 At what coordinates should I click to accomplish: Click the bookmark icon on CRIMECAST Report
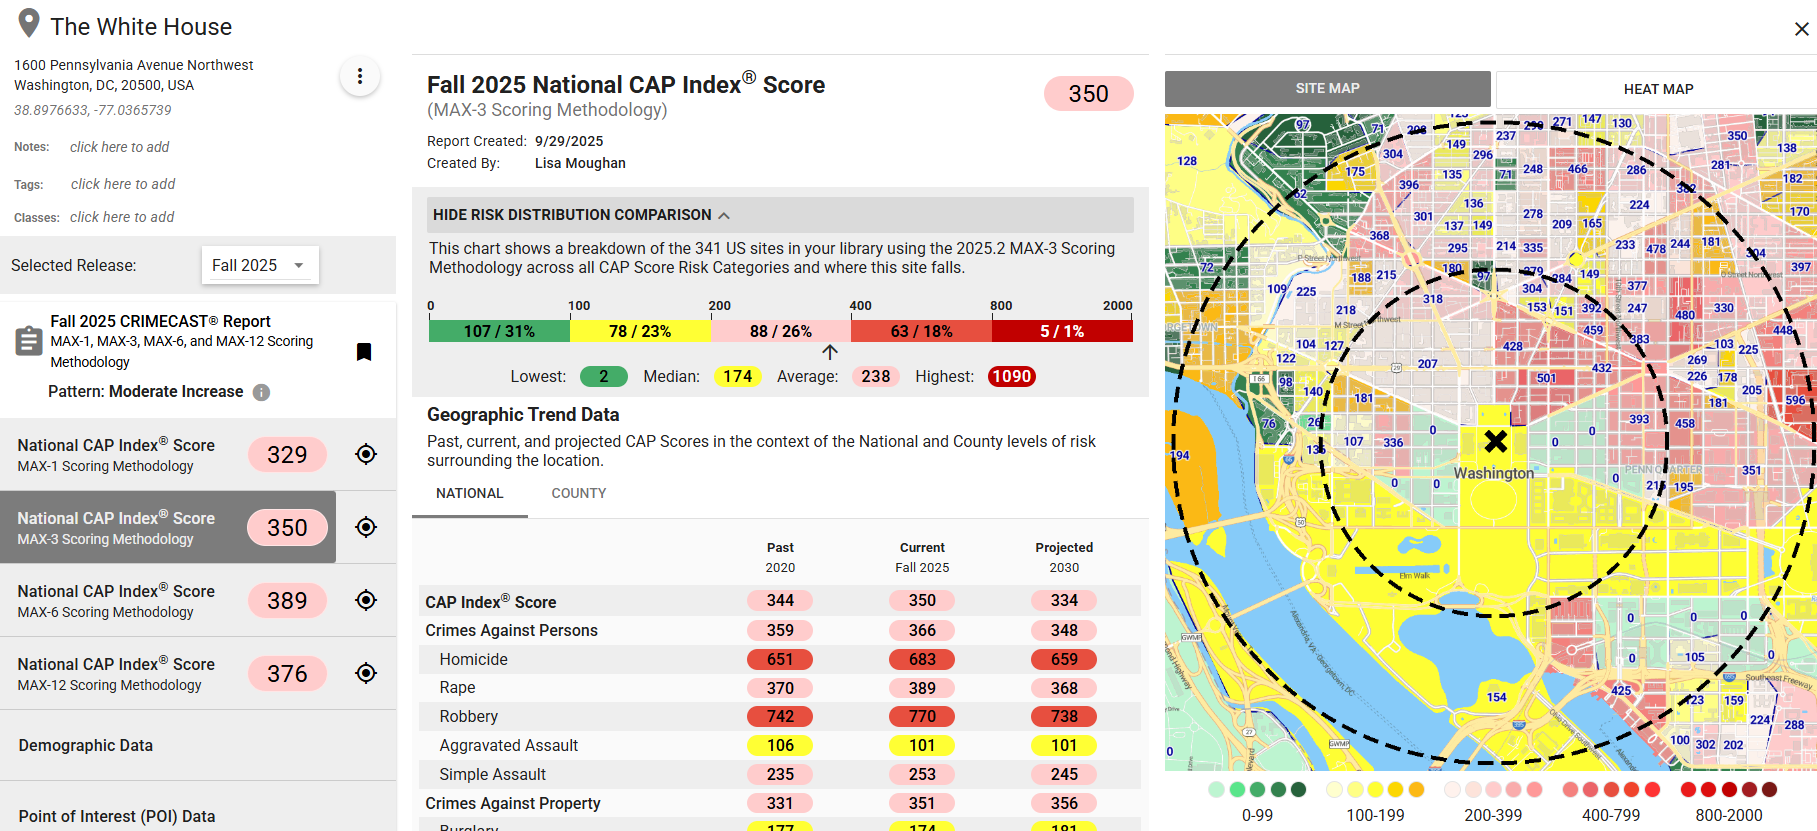[364, 352]
